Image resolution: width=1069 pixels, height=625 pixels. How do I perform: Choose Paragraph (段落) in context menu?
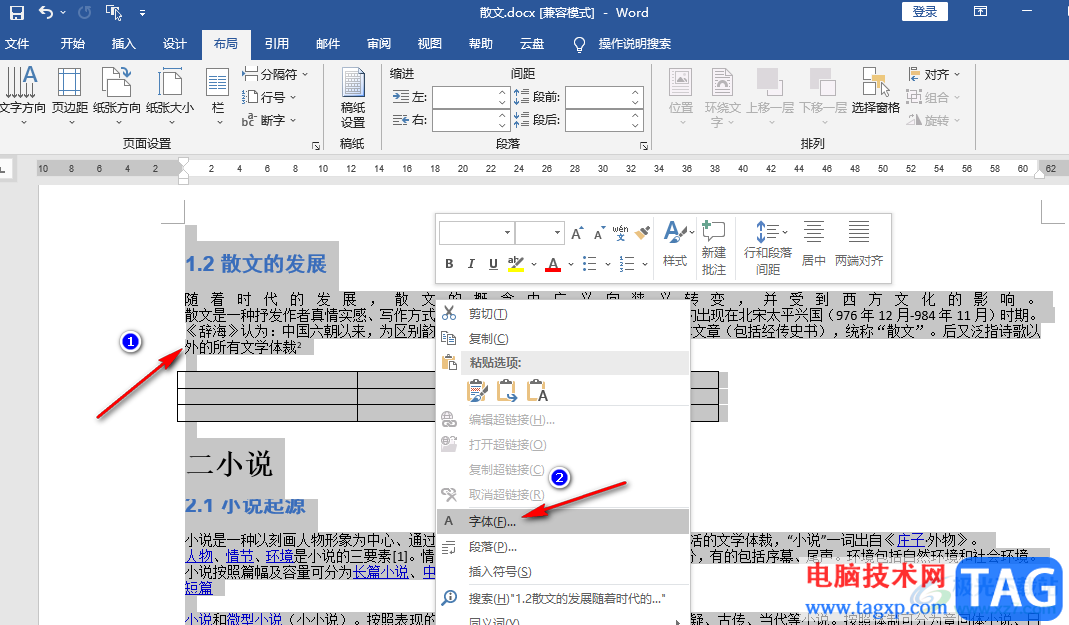562,547
